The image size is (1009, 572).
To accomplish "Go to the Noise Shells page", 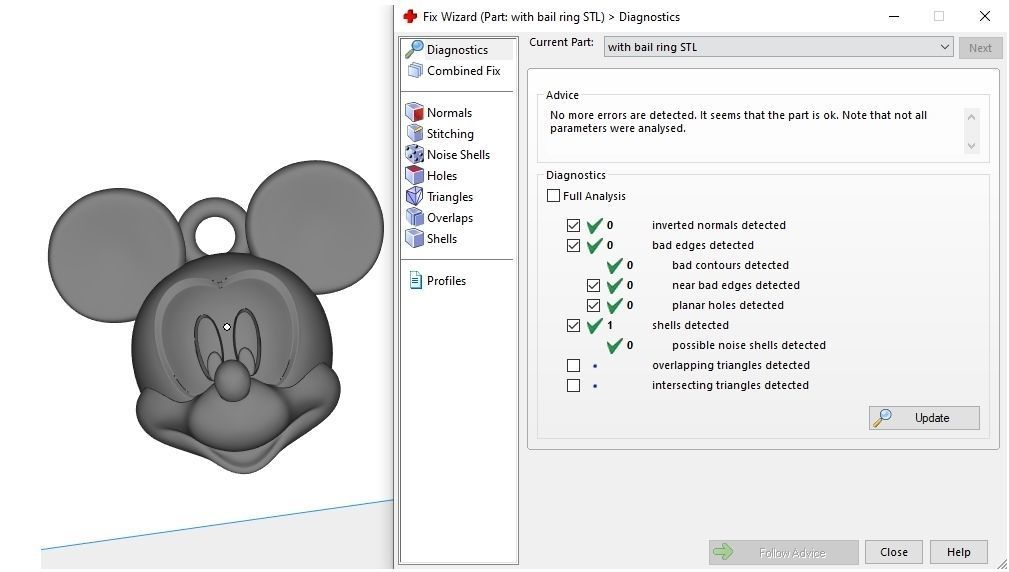I will click(458, 154).
